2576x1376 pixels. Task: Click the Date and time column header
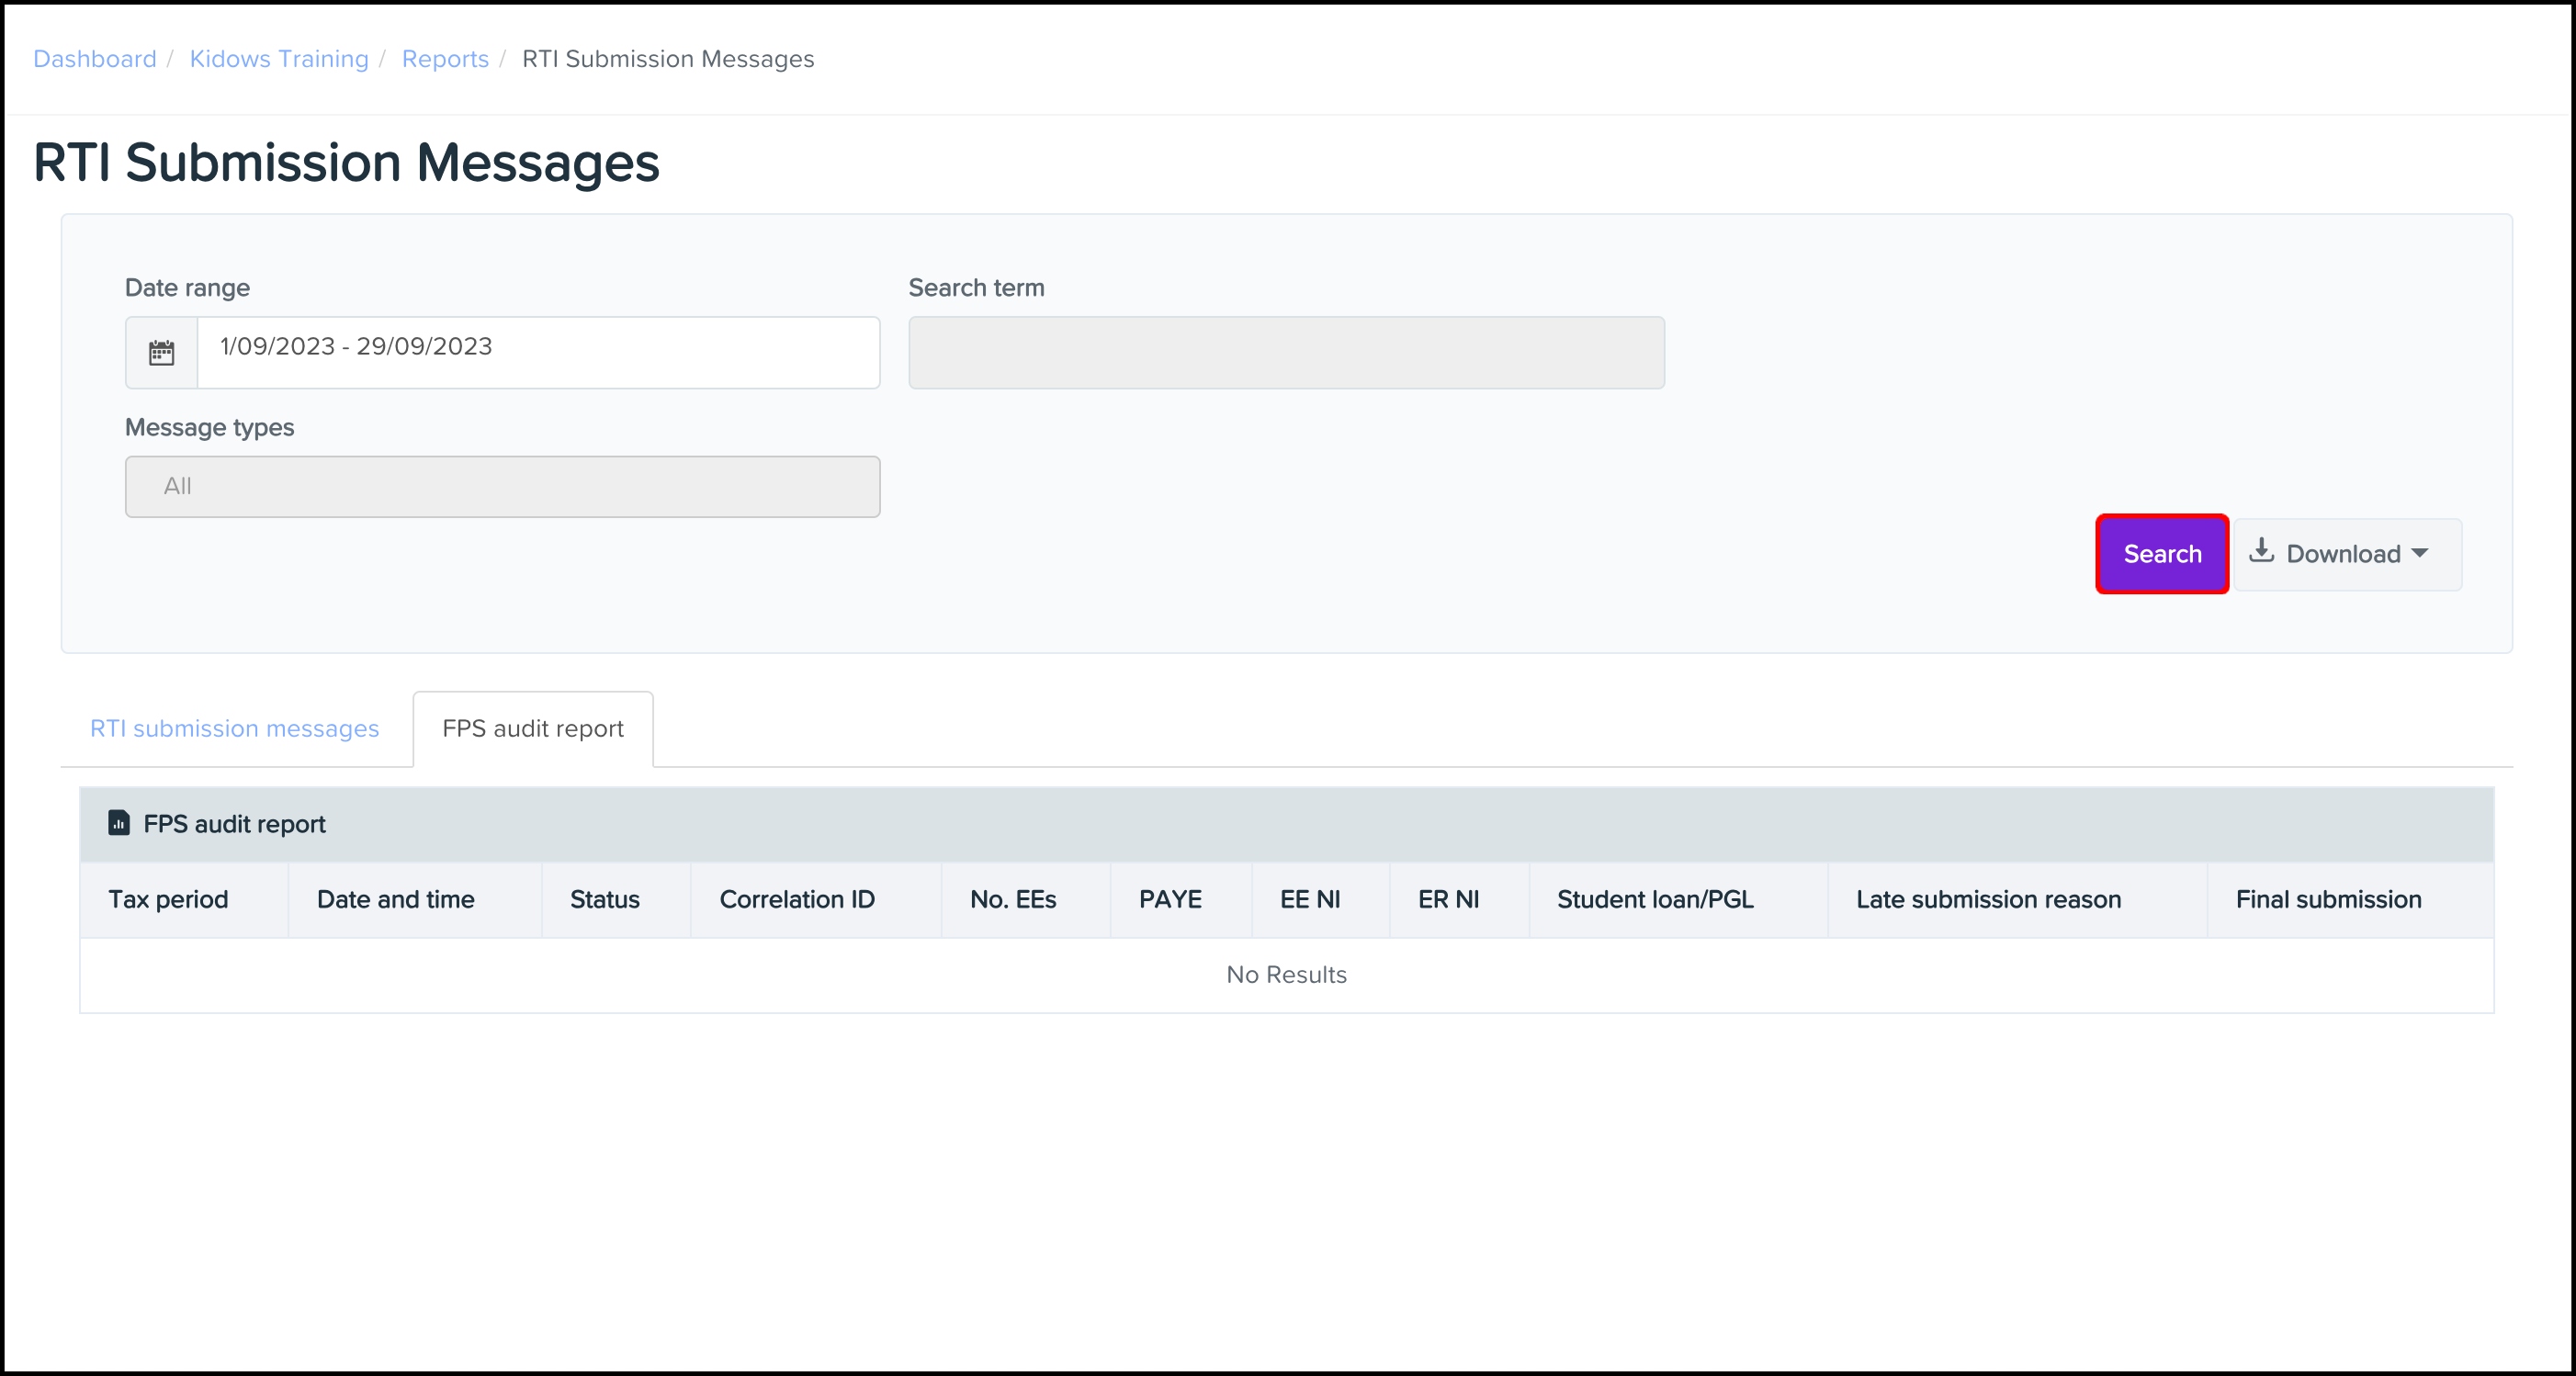395,900
